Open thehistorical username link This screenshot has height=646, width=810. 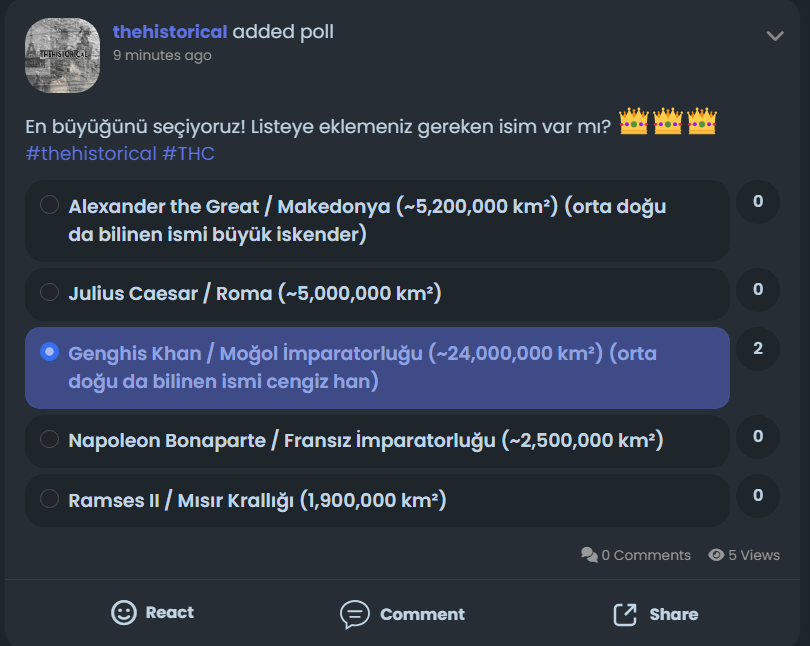[170, 32]
